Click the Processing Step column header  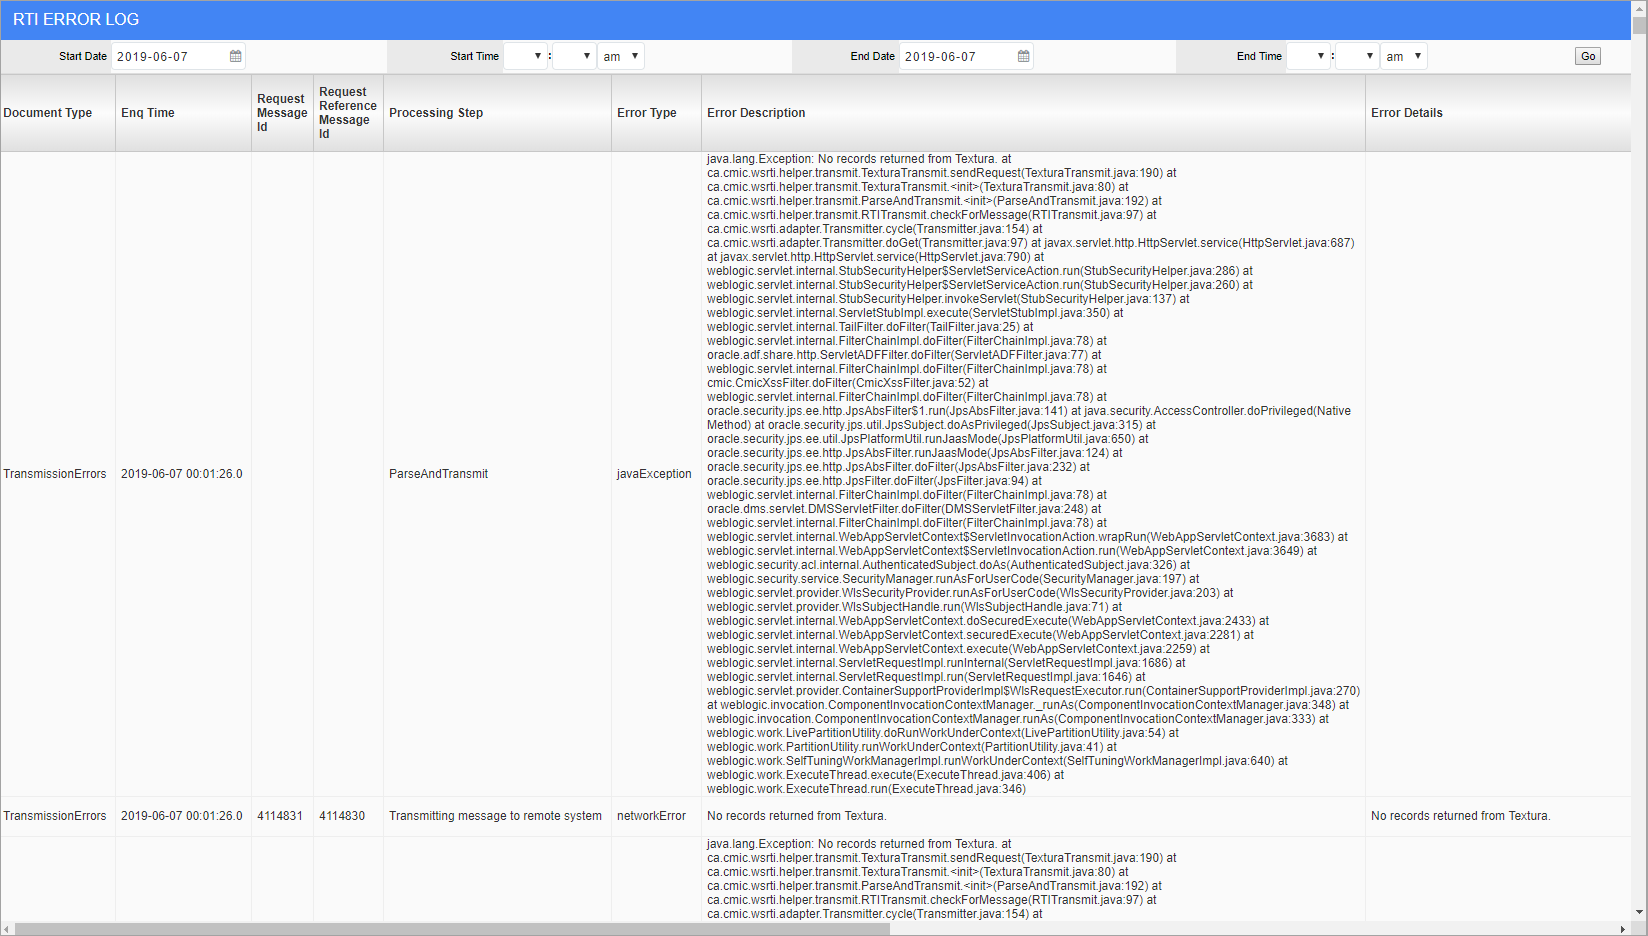497,113
